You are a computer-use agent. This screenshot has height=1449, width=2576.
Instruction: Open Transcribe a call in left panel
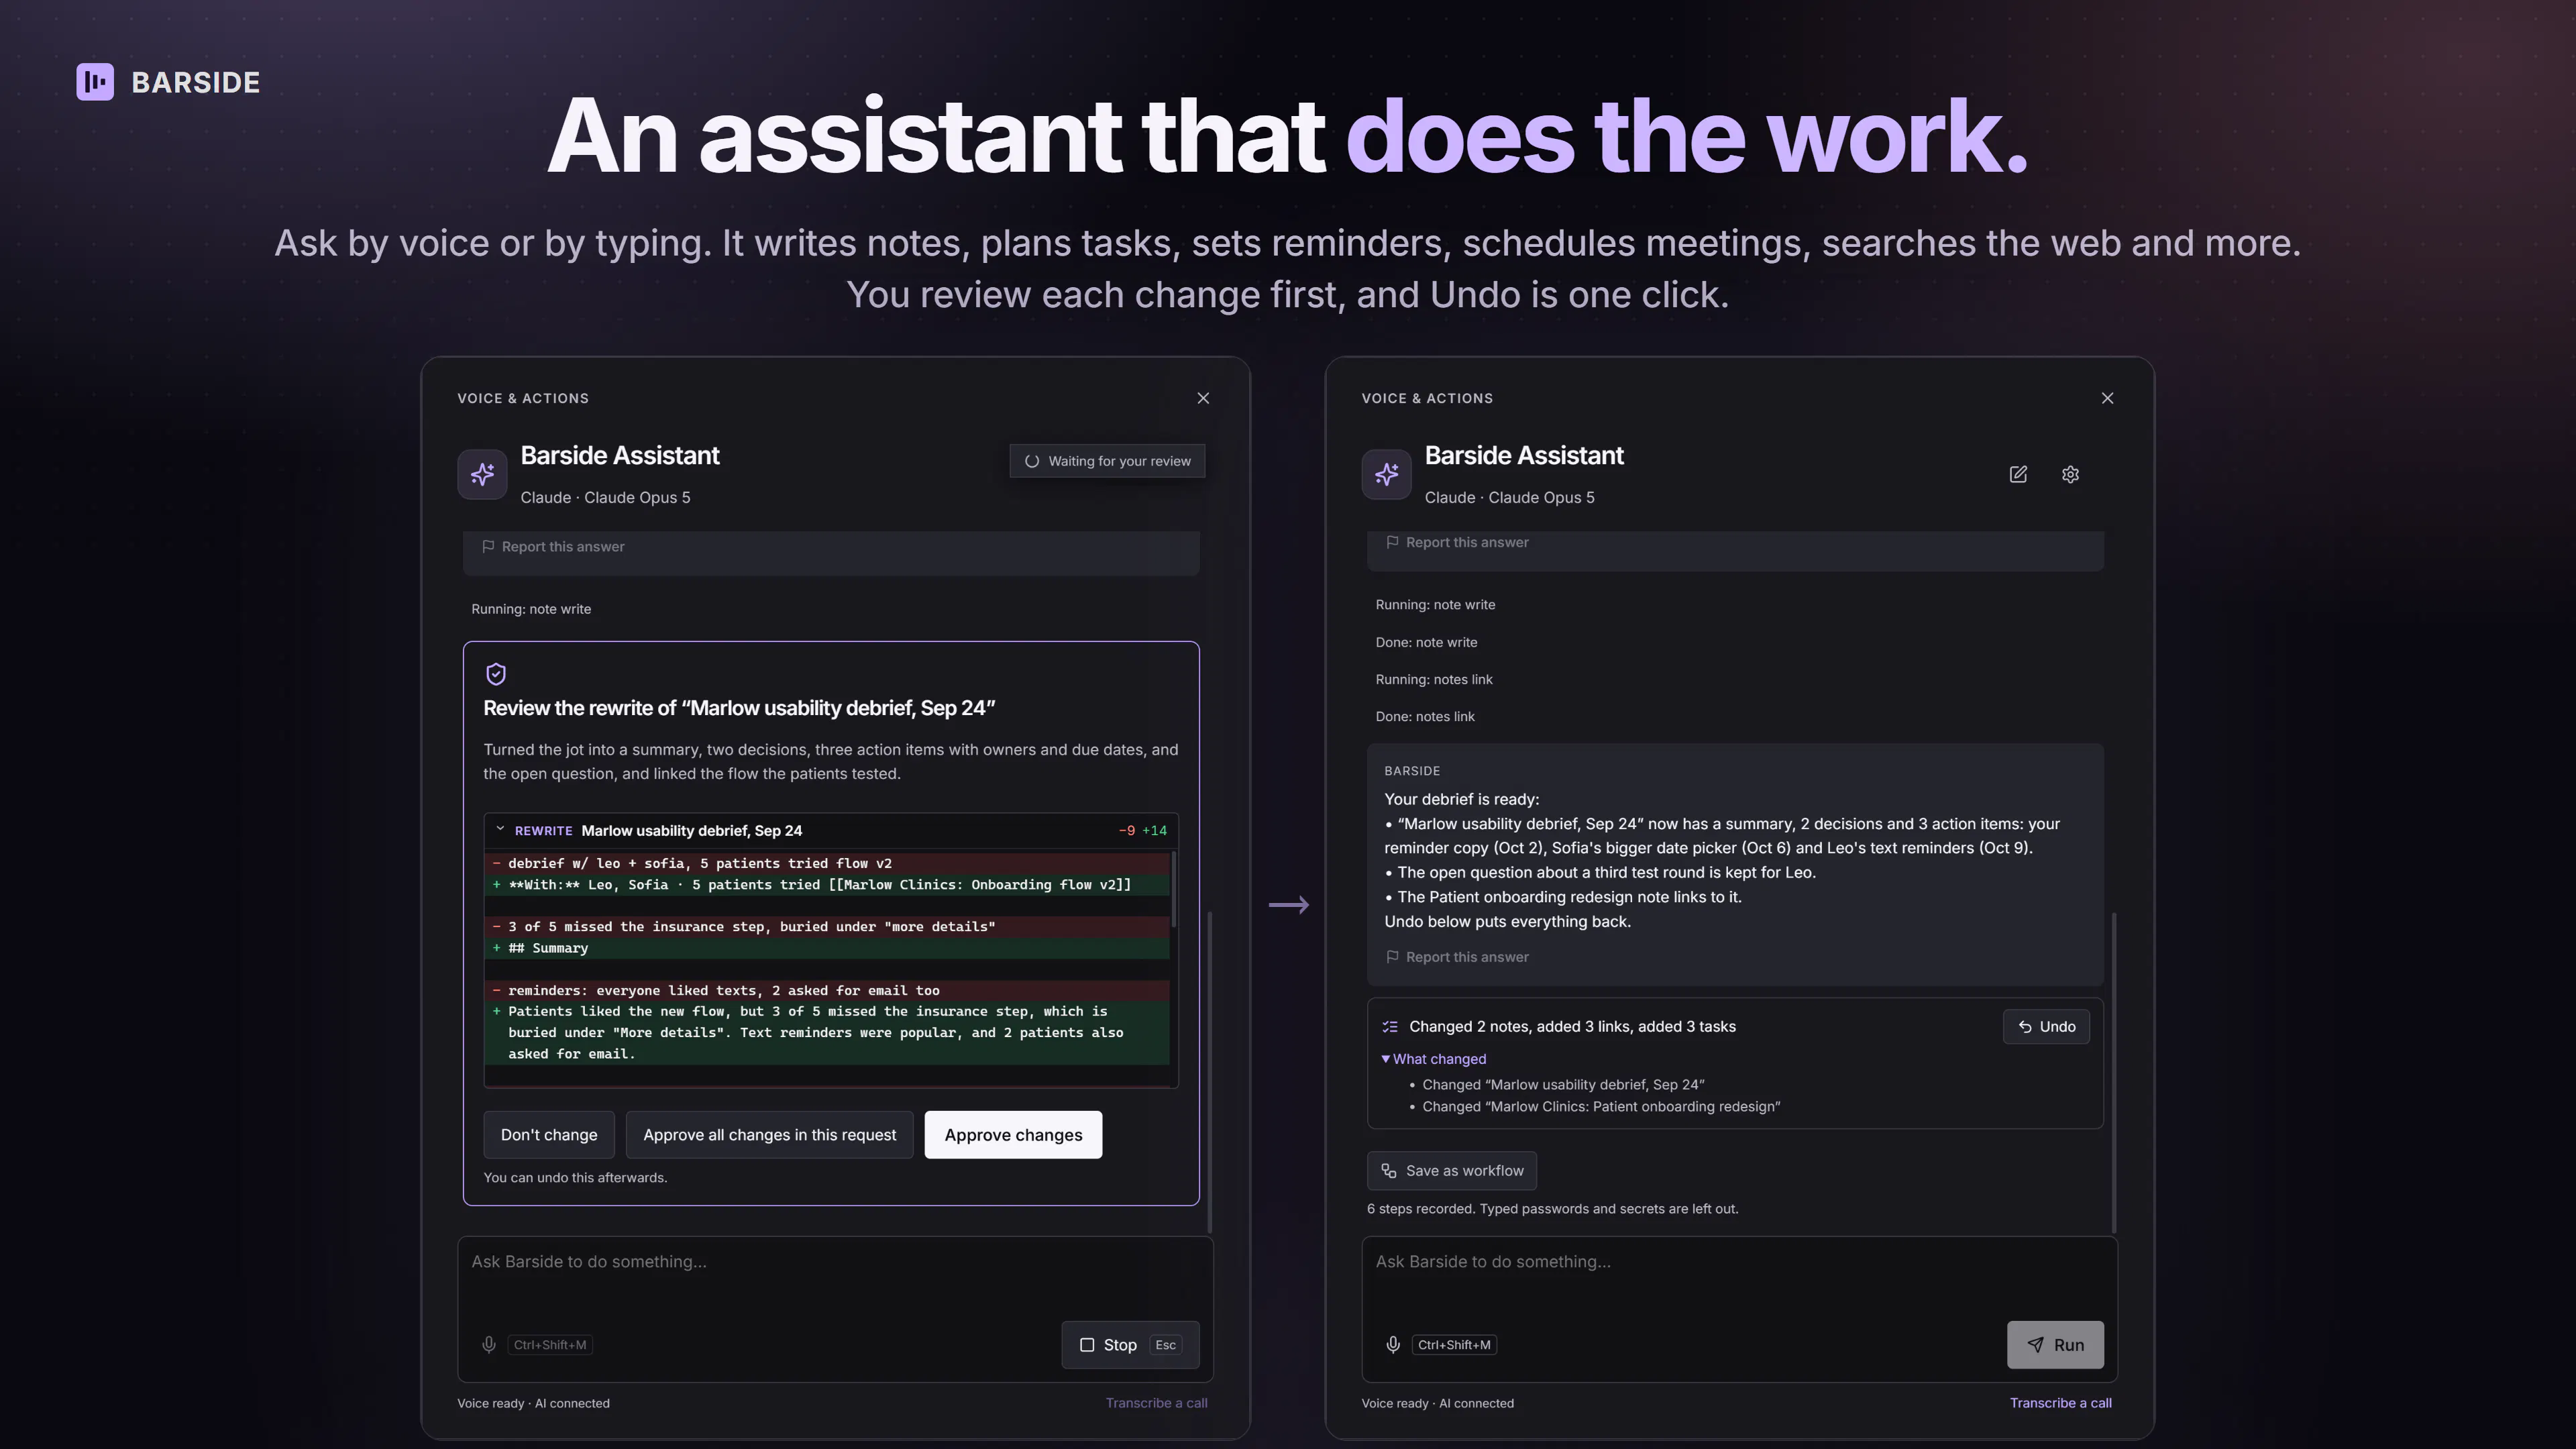coord(1156,1403)
